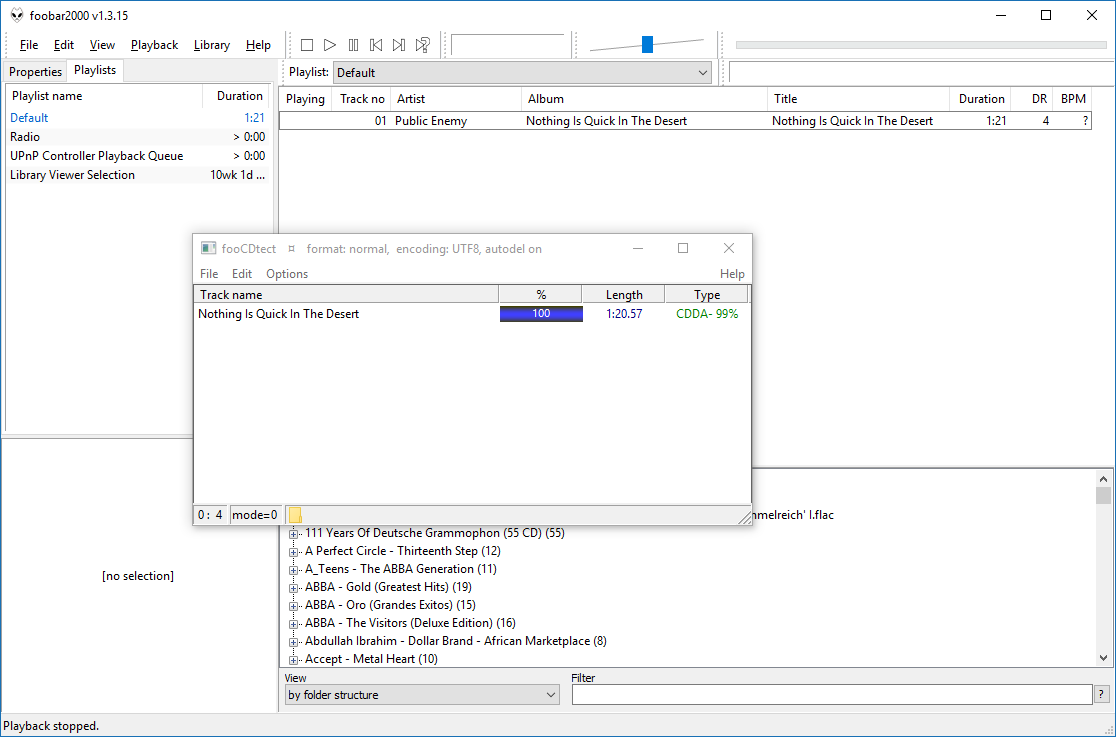Click the Pause button in toolbar
Image resolution: width=1116 pixels, height=737 pixels.
(x=353, y=45)
